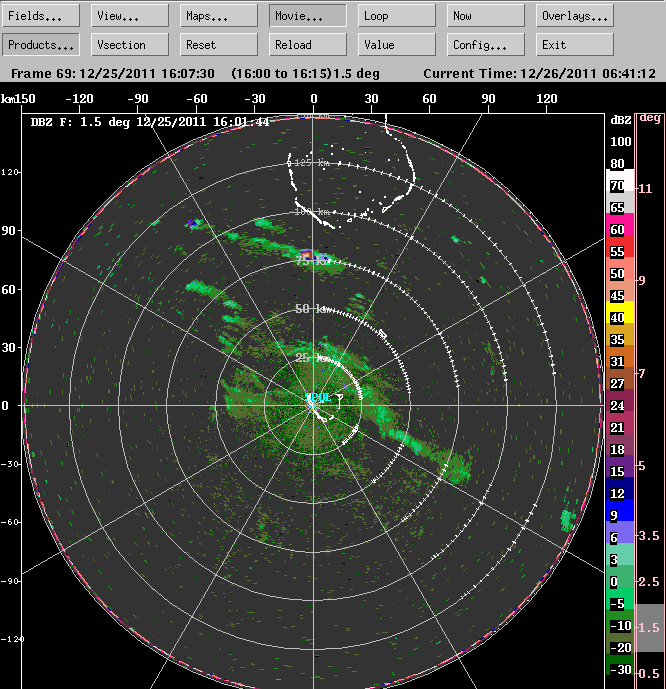The width and height of the screenshot is (666, 689).
Task: Click the dBZ color scale header
Action: tap(621, 120)
